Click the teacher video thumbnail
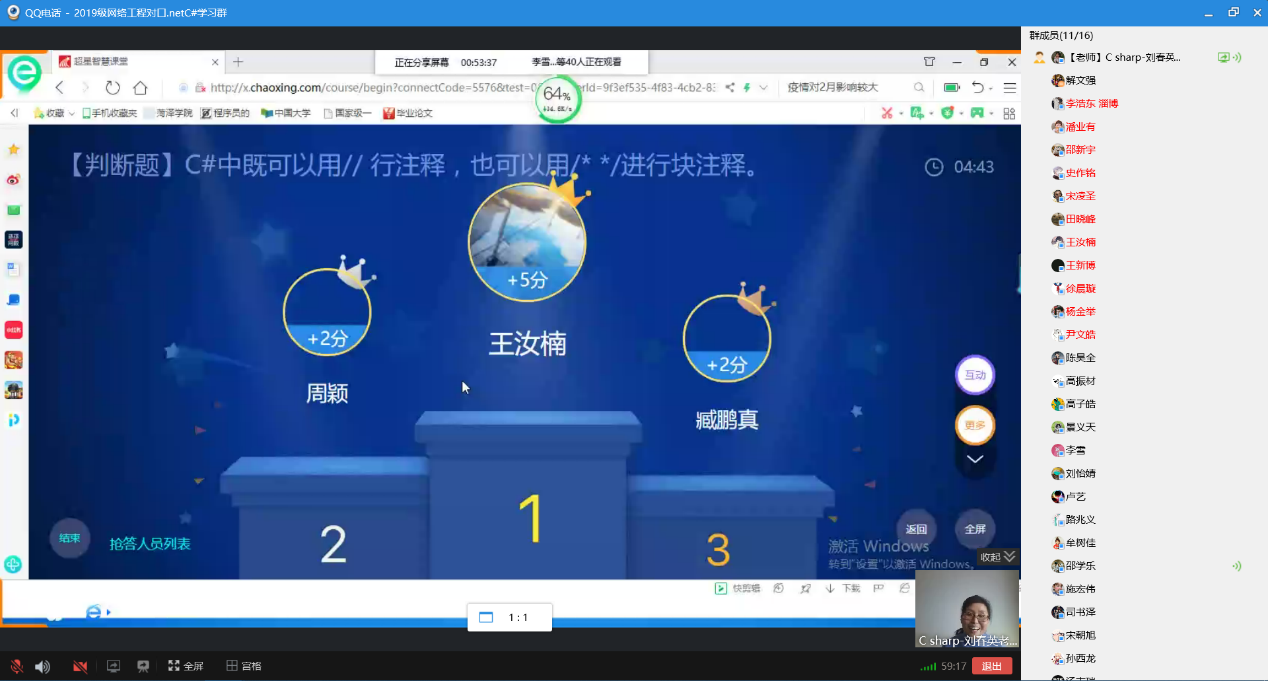This screenshot has width=1268, height=681. pos(967,609)
